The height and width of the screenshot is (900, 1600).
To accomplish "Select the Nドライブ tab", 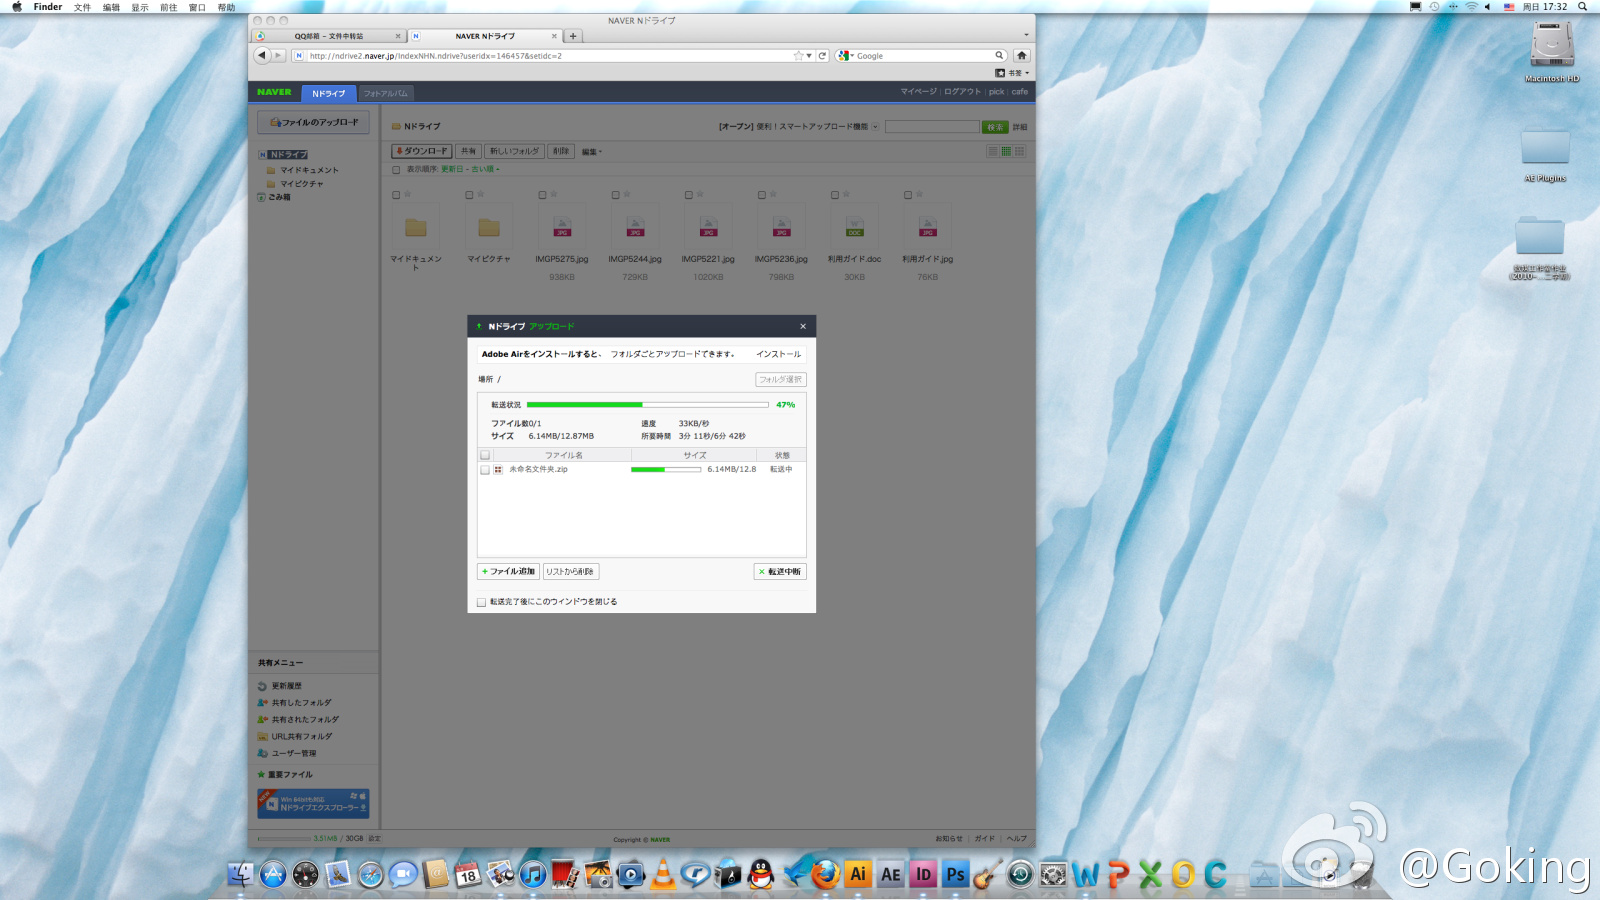I will [328, 93].
